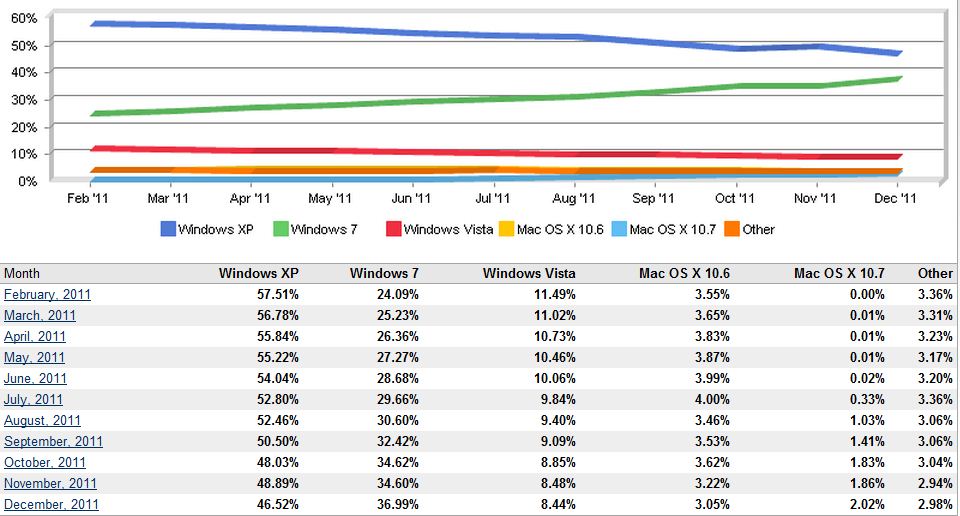Open the June, 2011 link
This screenshot has height=516, width=960.
(36, 378)
